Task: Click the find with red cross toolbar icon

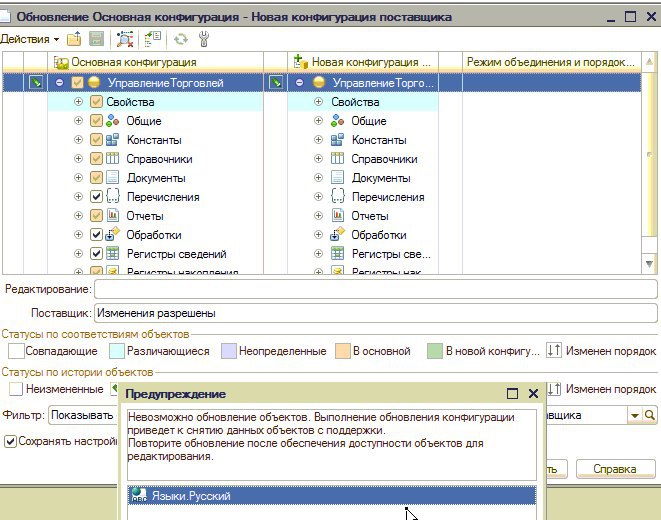Action: (125, 39)
